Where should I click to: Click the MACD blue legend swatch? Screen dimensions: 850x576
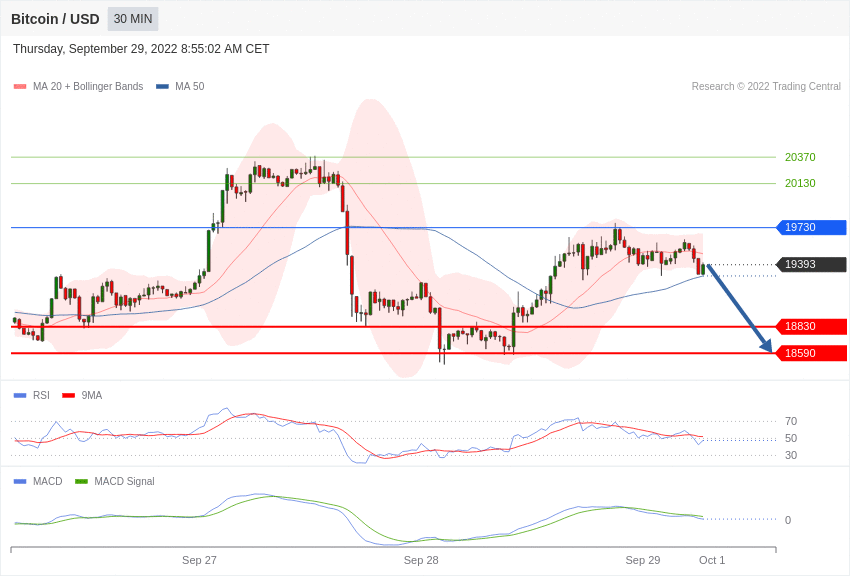click(x=20, y=482)
